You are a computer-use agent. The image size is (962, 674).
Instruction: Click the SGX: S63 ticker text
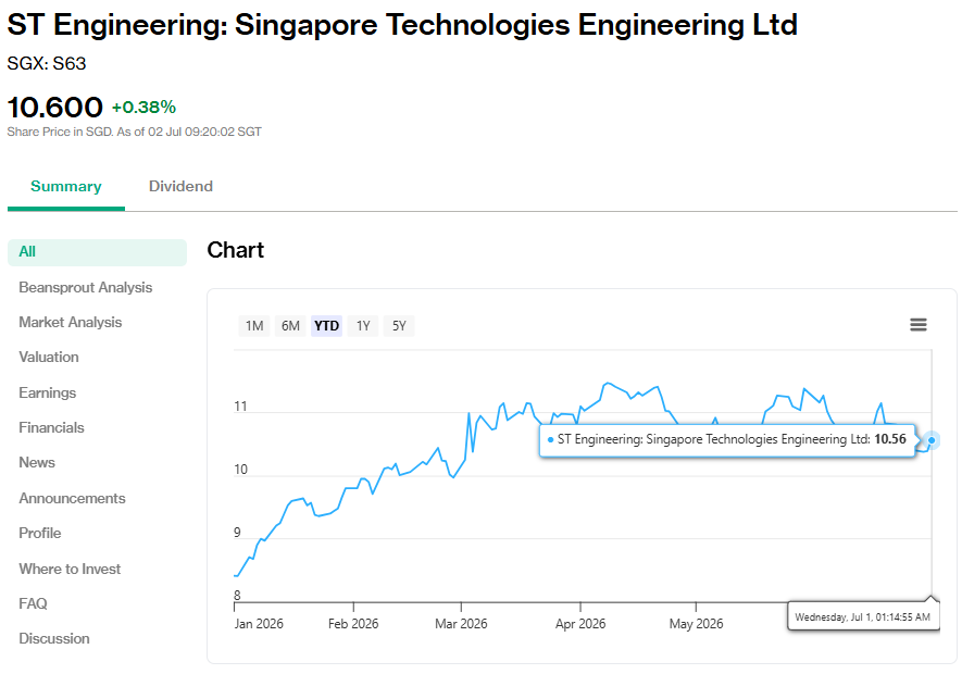pyautogui.click(x=47, y=64)
